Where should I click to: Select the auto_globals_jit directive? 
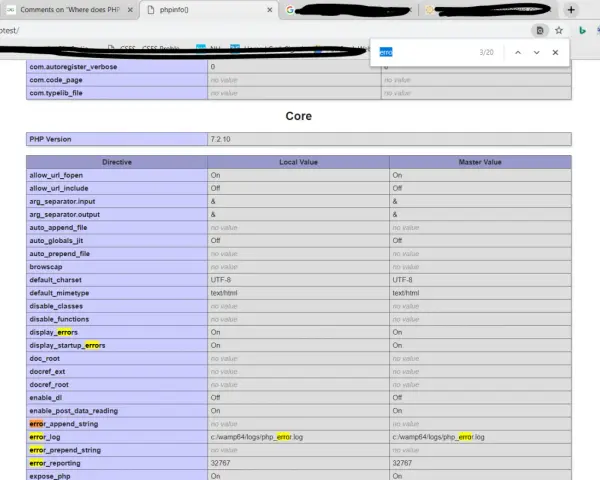56,241
